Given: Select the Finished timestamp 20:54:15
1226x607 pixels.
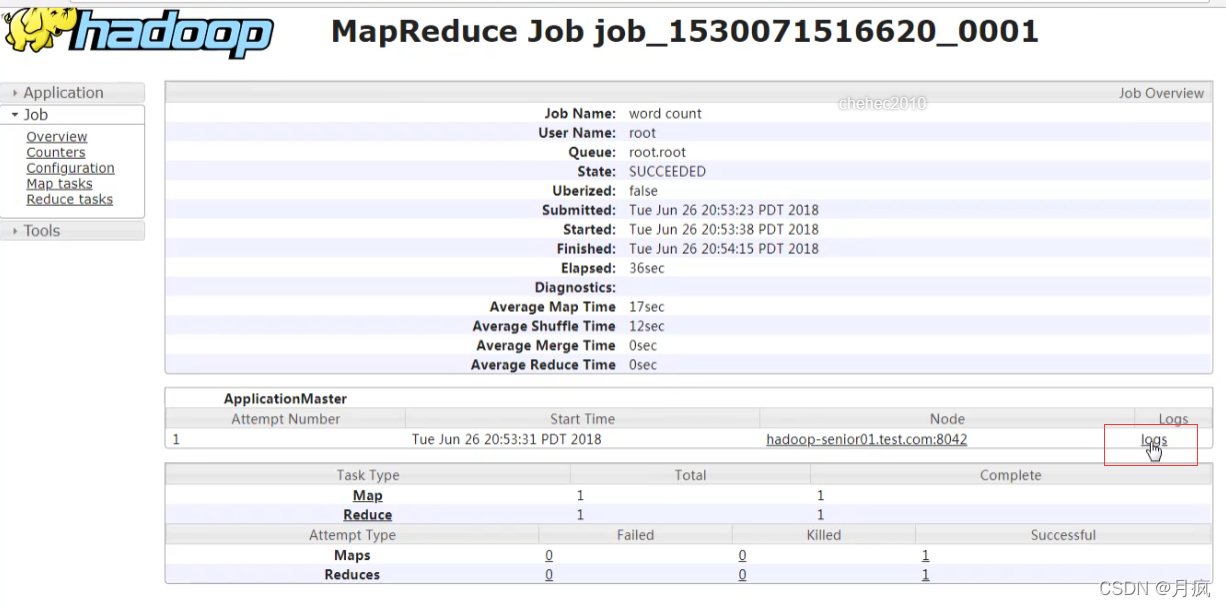Looking at the screenshot, I should click(x=724, y=249).
